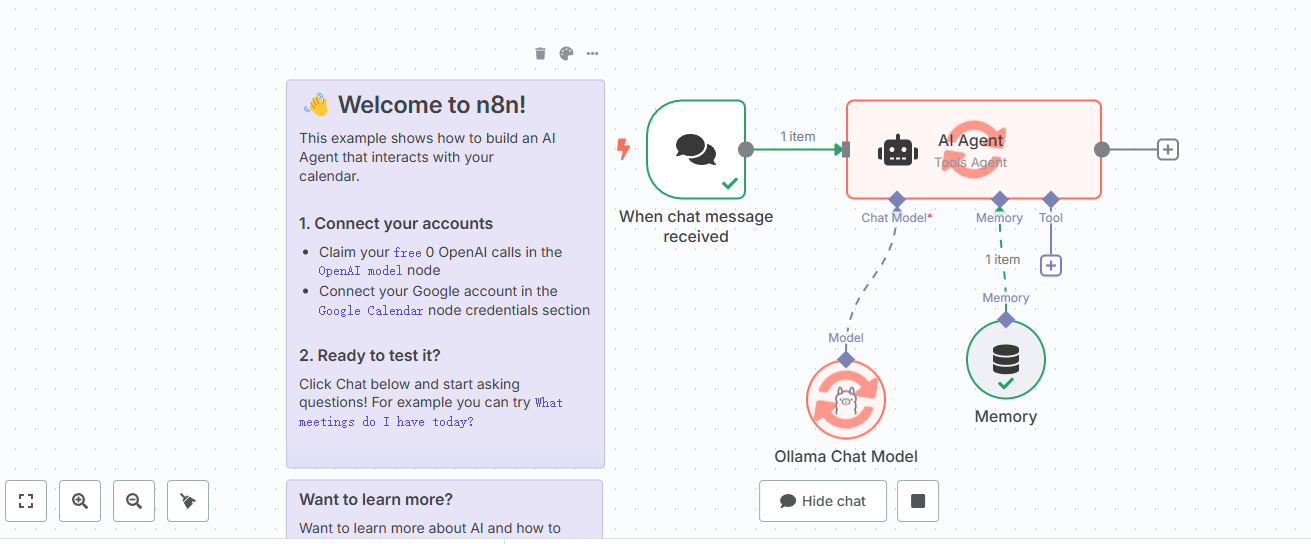This screenshot has width=1311, height=544.
Task: Click the "Ollama Chat Model" label
Action: [x=846, y=457]
